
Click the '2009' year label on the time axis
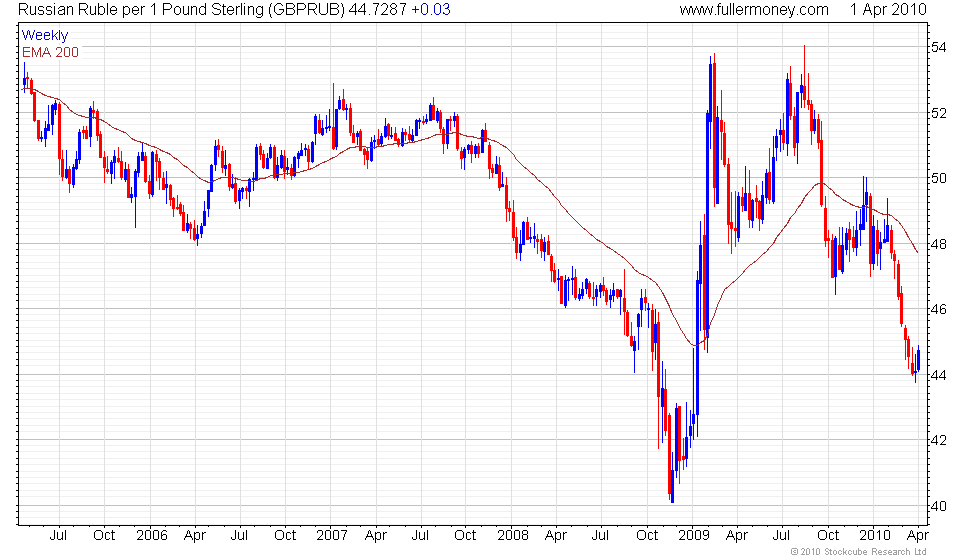click(x=694, y=536)
